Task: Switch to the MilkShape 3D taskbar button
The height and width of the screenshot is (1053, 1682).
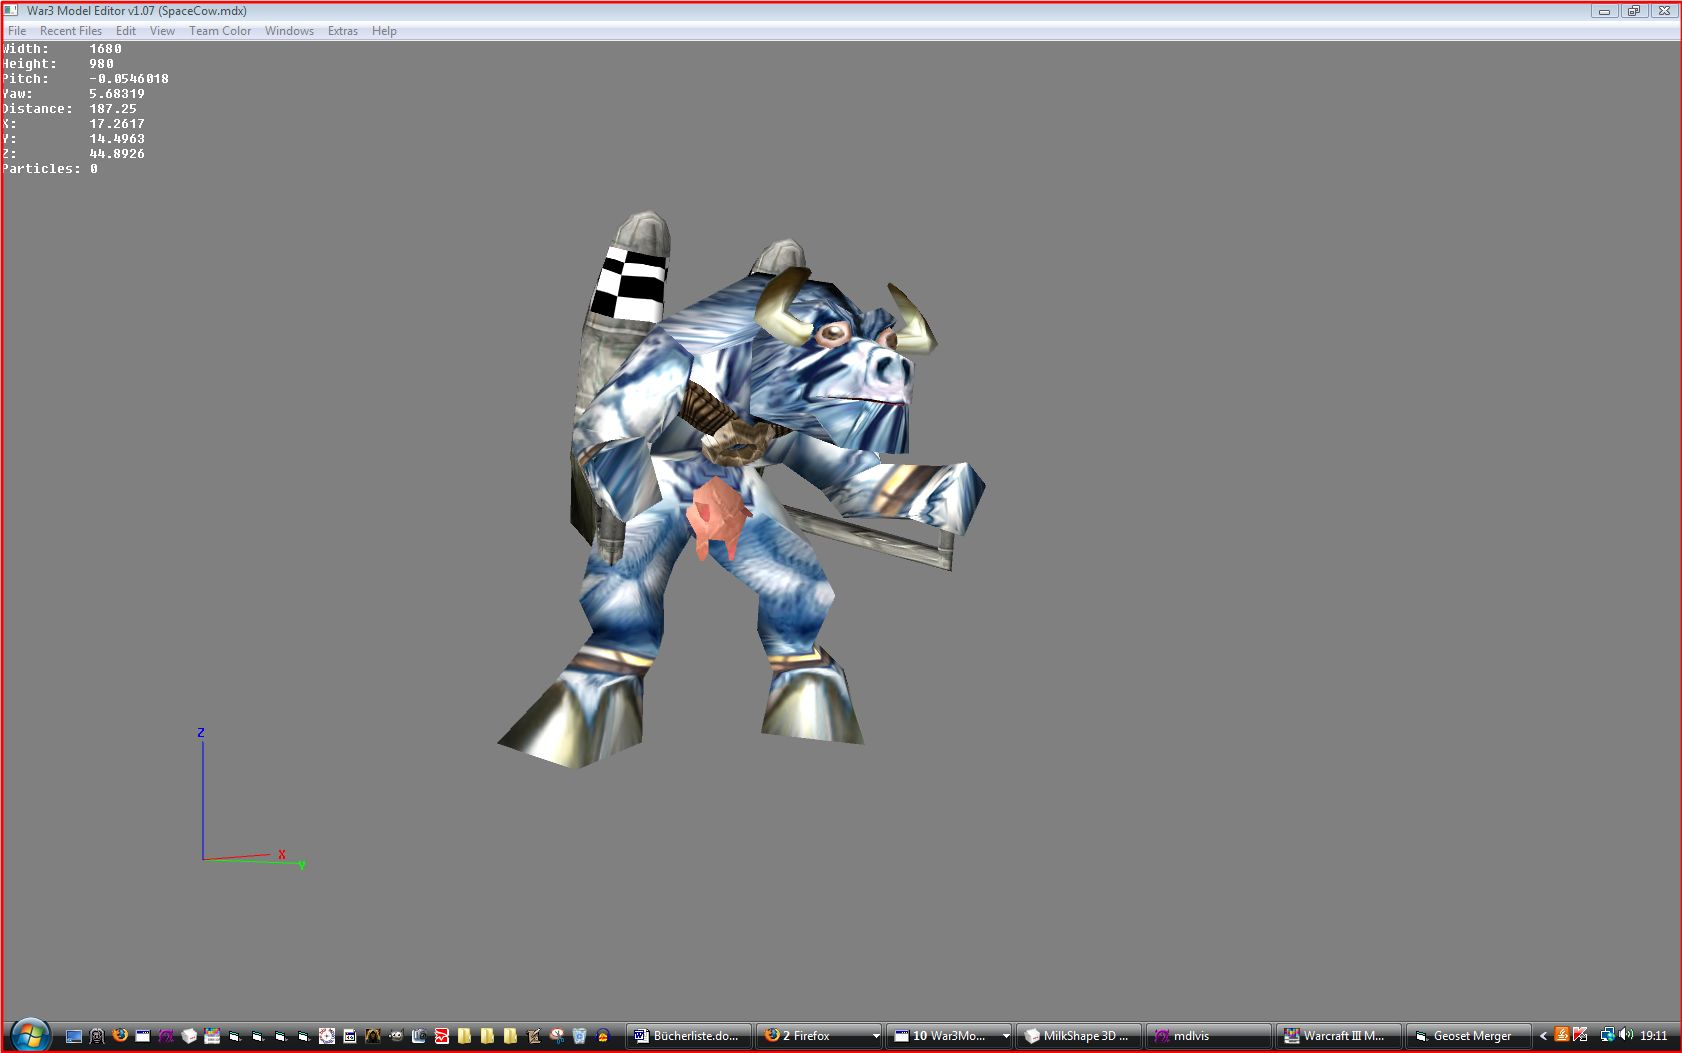Action: point(1078,1036)
